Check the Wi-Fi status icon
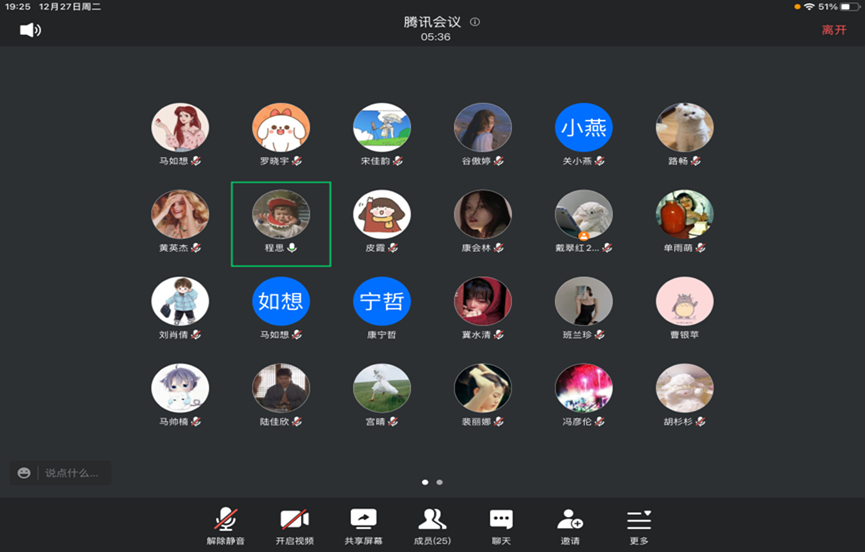The width and height of the screenshot is (865, 552). point(809,6)
